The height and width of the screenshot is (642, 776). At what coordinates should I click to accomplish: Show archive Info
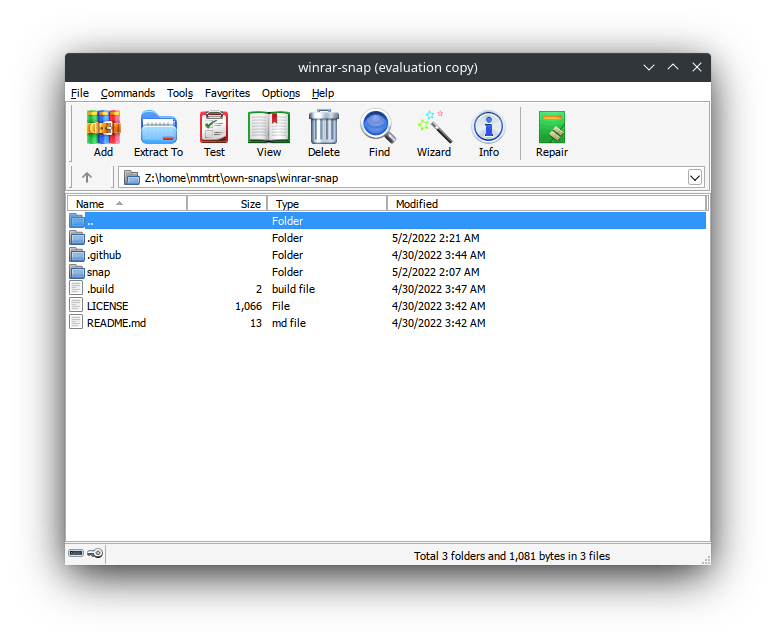click(488, 127)
